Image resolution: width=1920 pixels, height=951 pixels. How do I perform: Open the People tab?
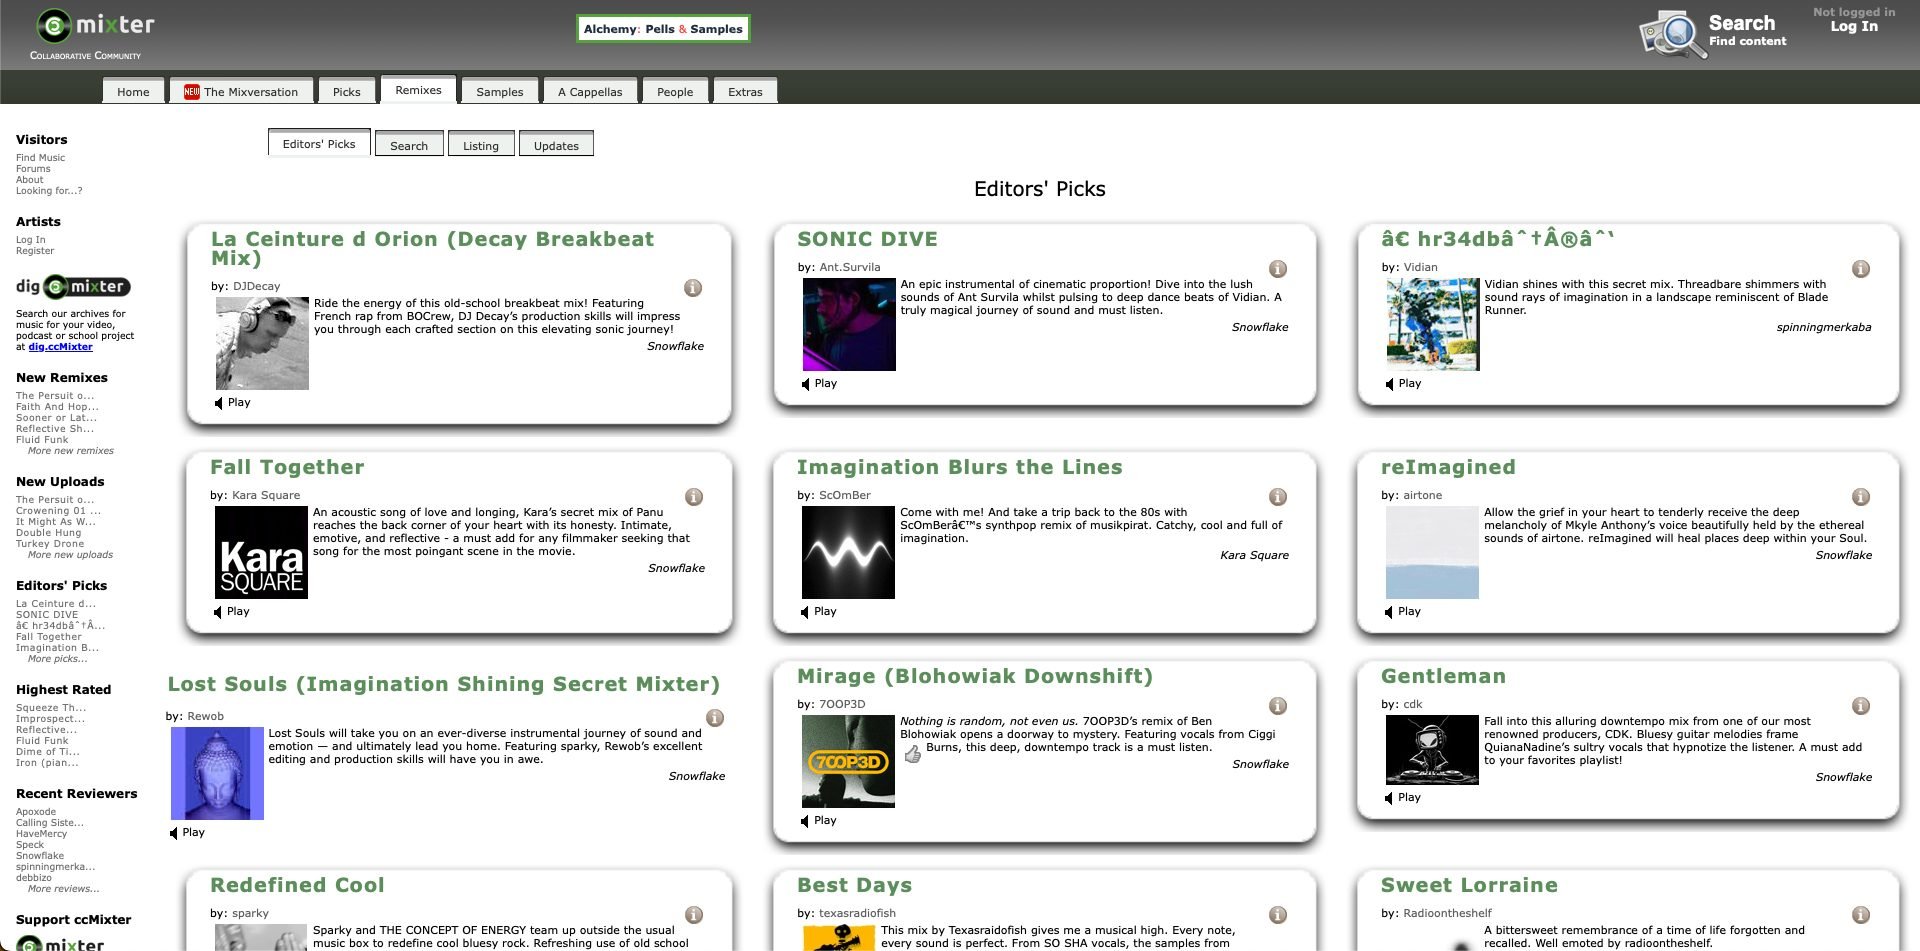tap(675, 92)
